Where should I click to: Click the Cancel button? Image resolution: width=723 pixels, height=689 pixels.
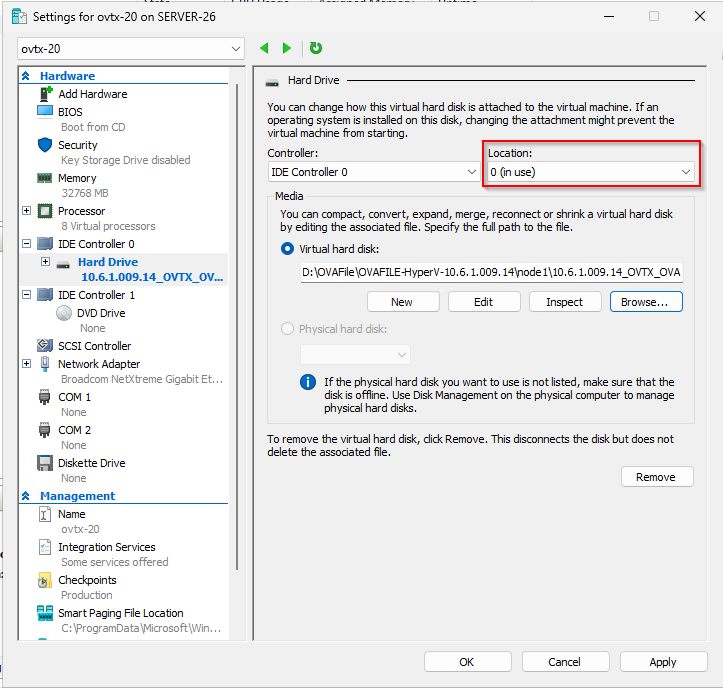pyautogui.click(x=565, y=662)
